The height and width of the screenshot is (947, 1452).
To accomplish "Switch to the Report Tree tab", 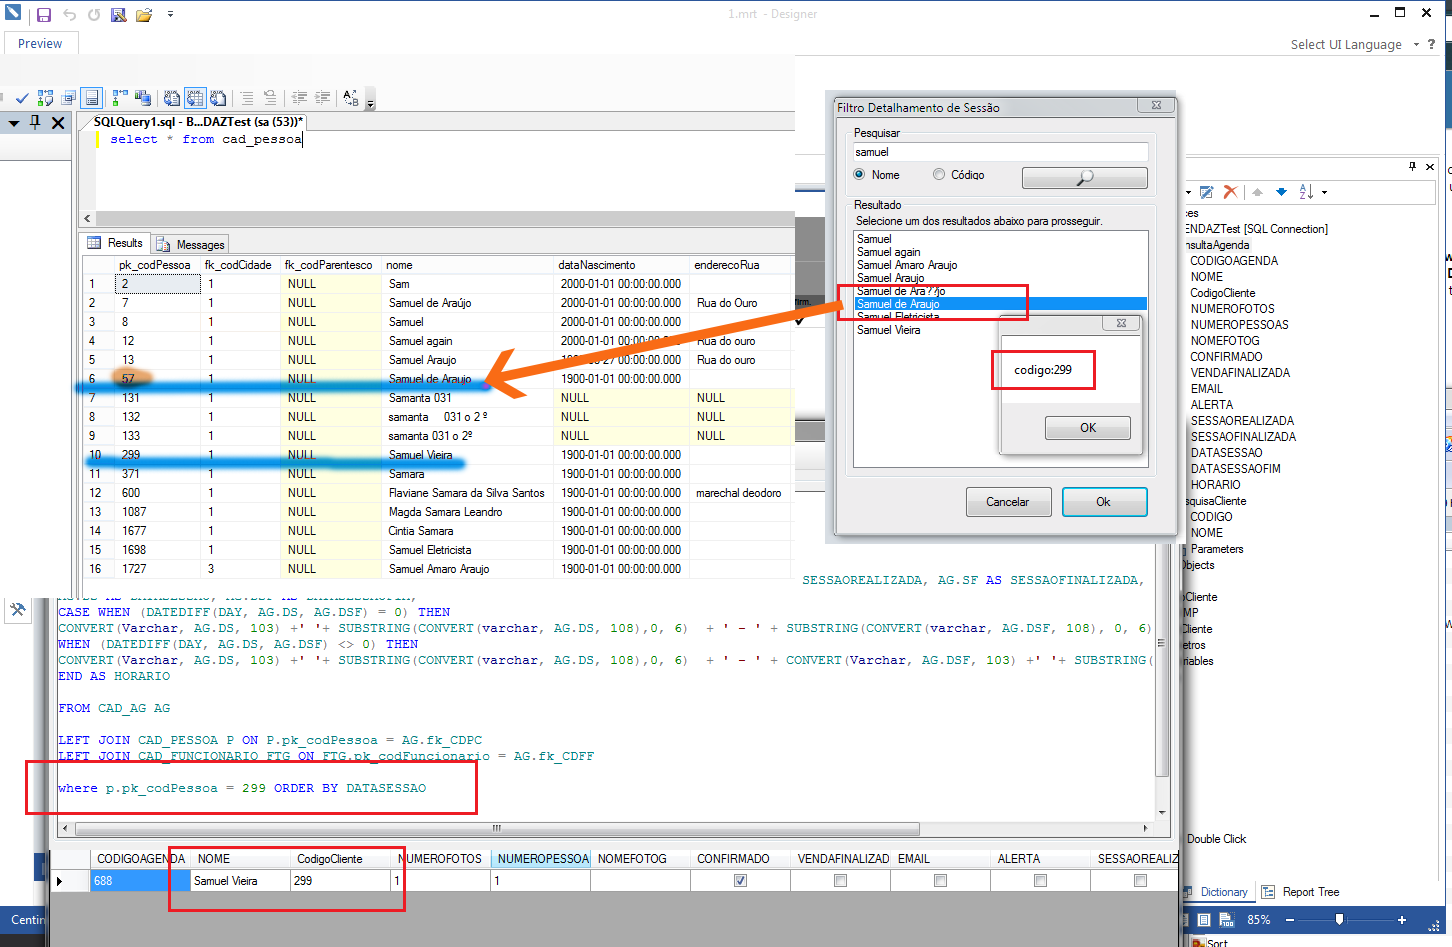I will coord(1301,892).
